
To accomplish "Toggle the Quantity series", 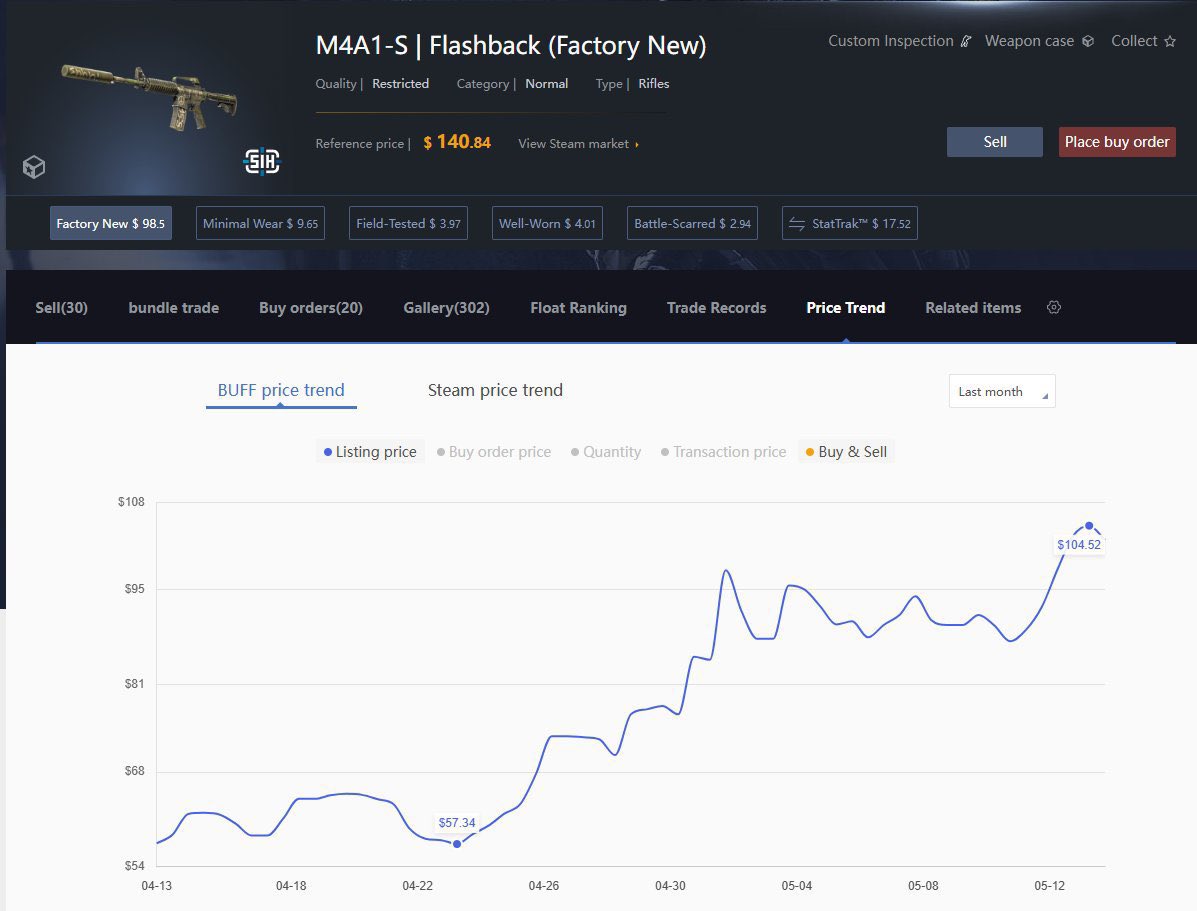I will 606,451.
